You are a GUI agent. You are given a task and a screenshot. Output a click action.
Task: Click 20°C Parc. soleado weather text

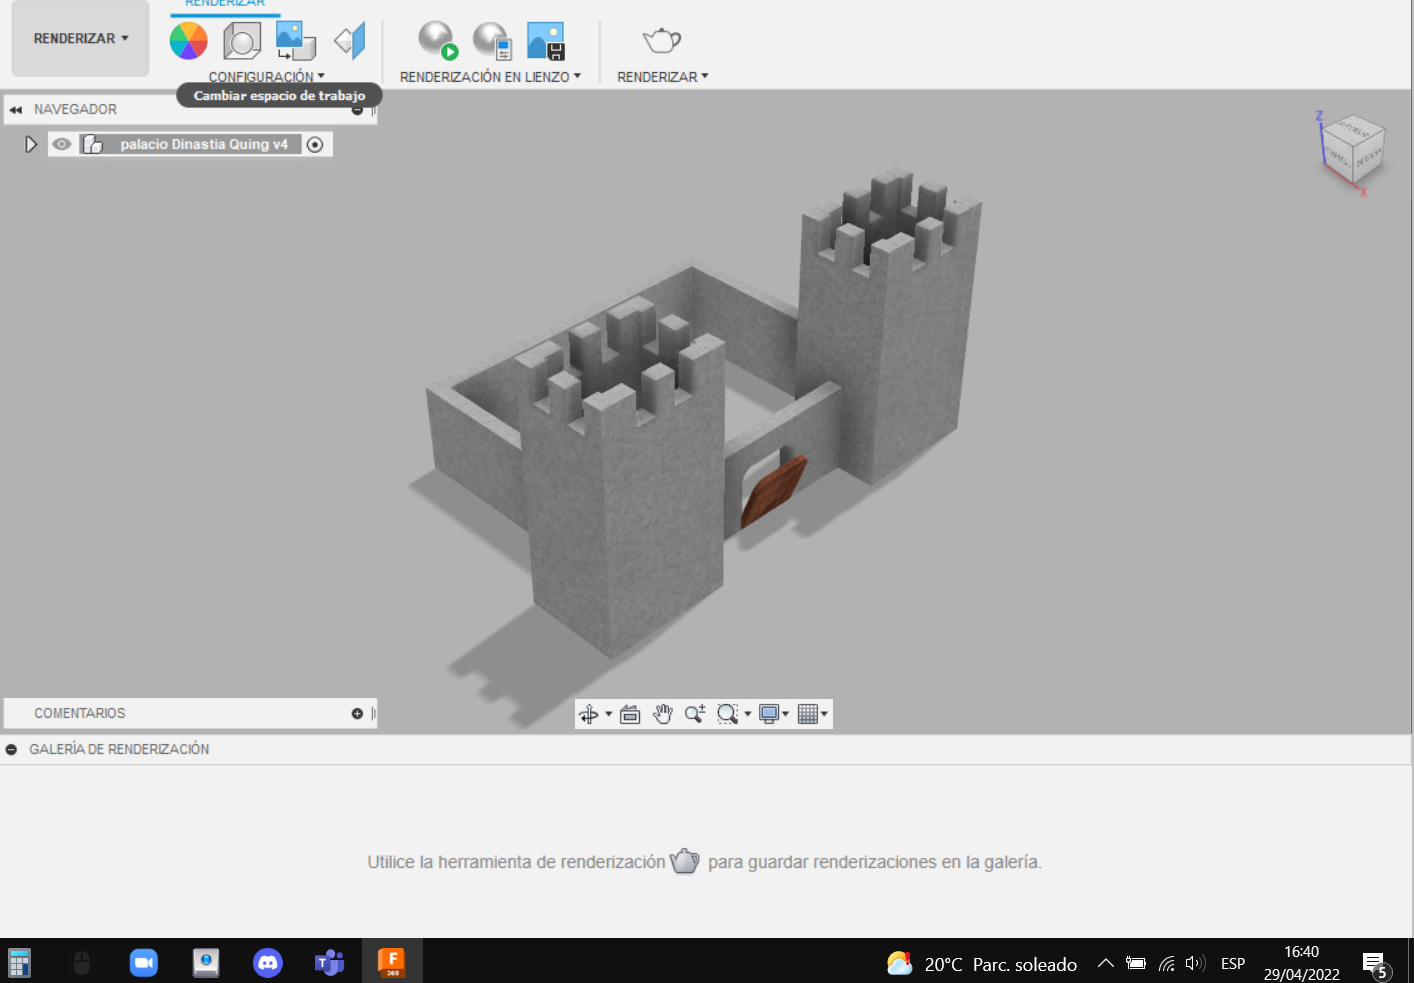click(1001, 965)
